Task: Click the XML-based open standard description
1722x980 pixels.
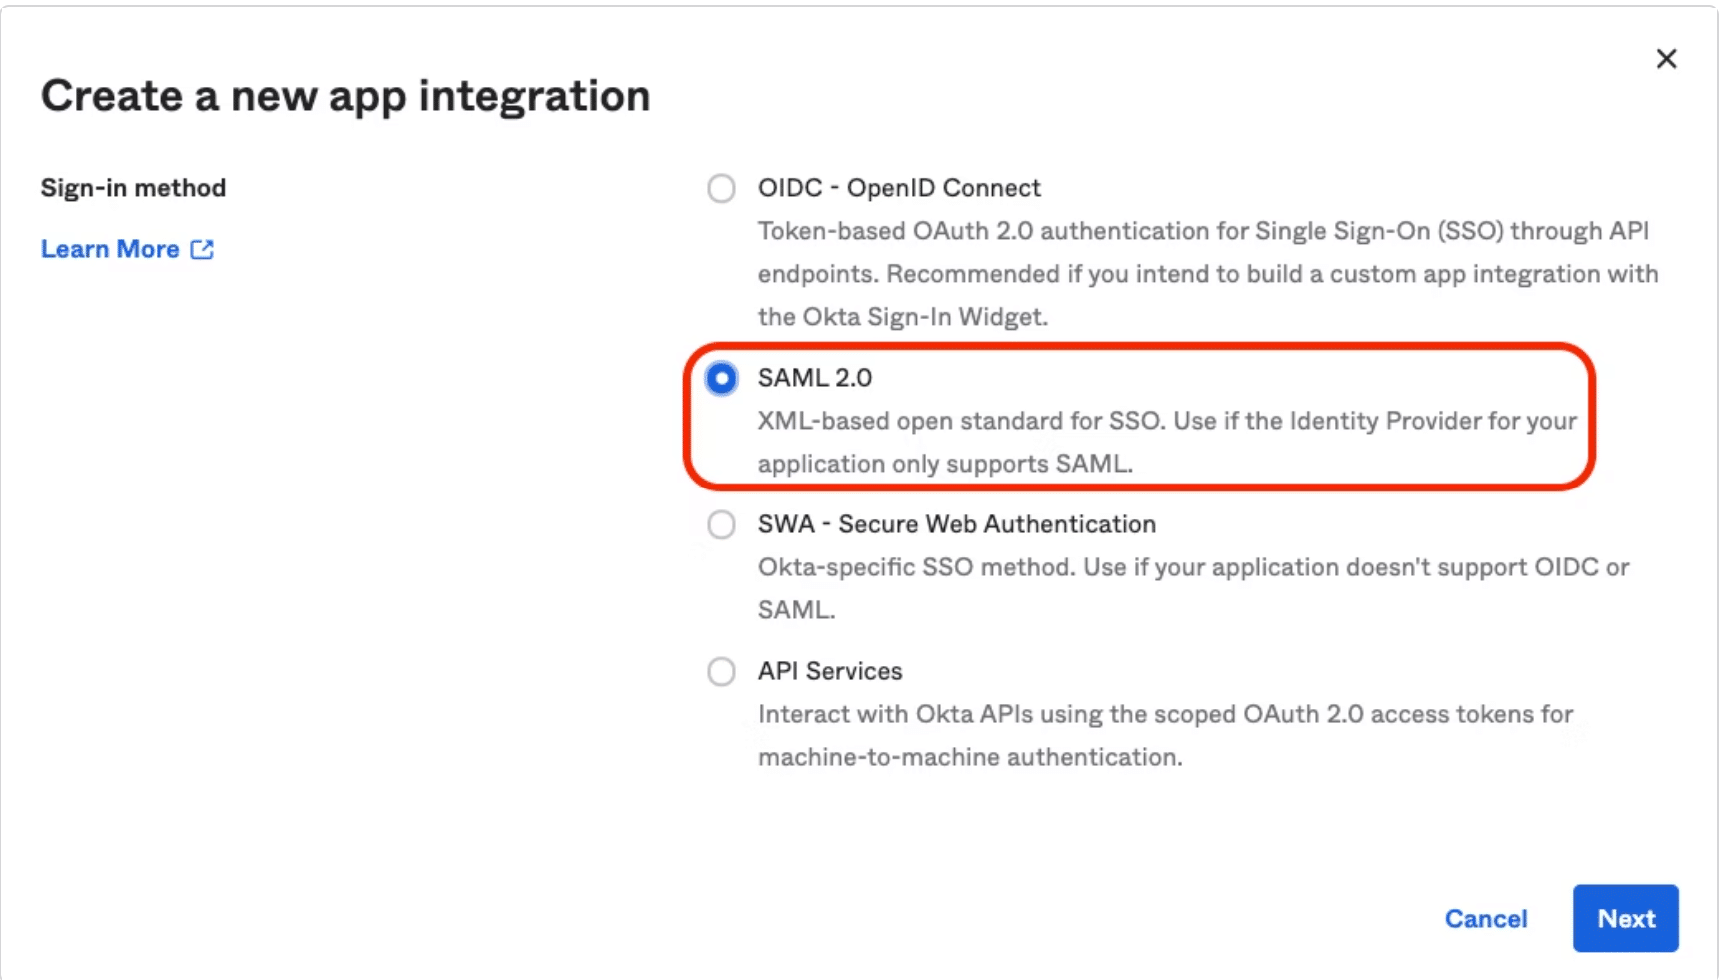Action: click(1167, 442)
